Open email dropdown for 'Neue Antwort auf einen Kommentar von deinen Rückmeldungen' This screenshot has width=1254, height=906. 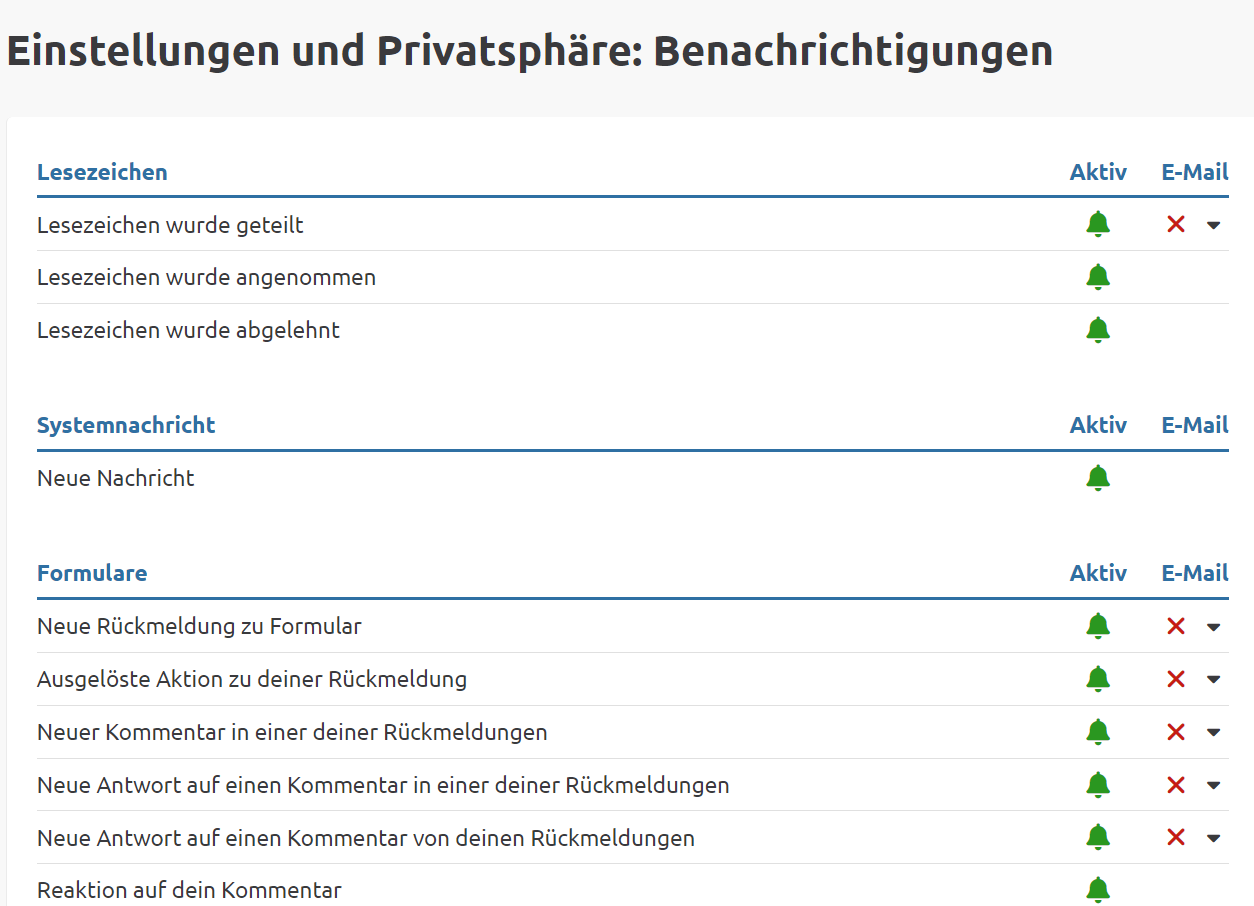point(1214,839)
